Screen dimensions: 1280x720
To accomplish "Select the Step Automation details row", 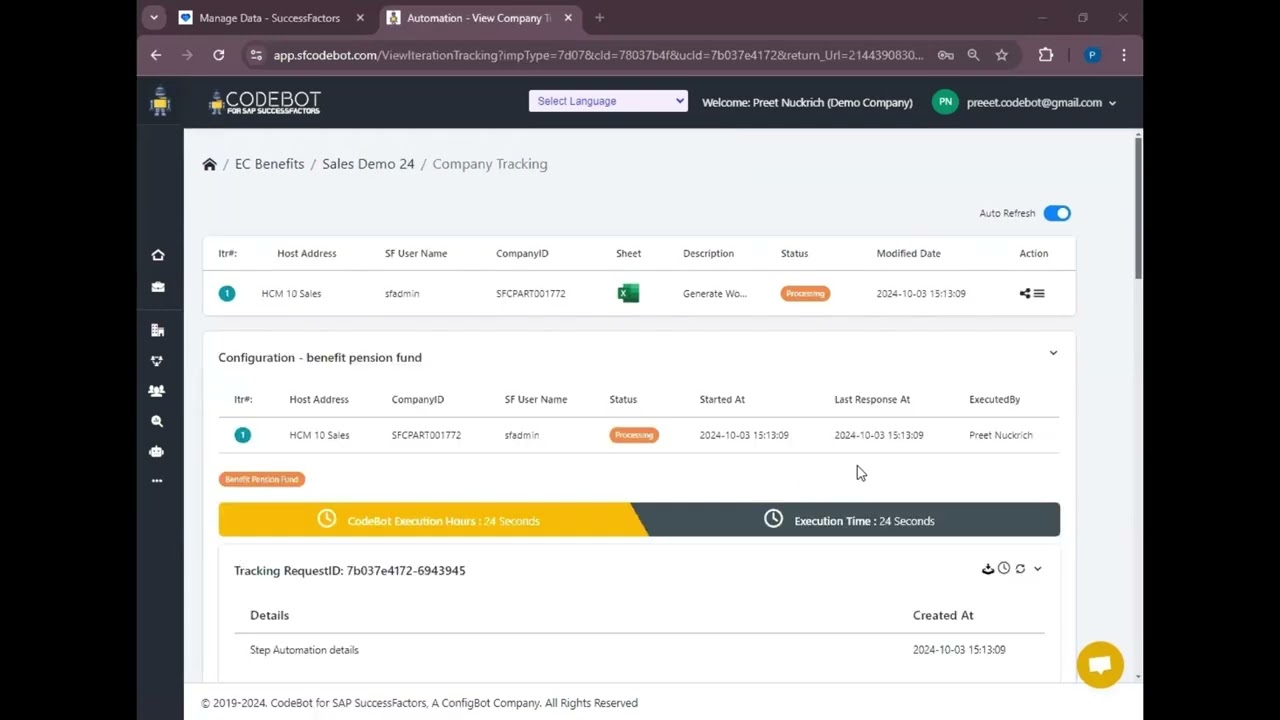I will (639, 650).
